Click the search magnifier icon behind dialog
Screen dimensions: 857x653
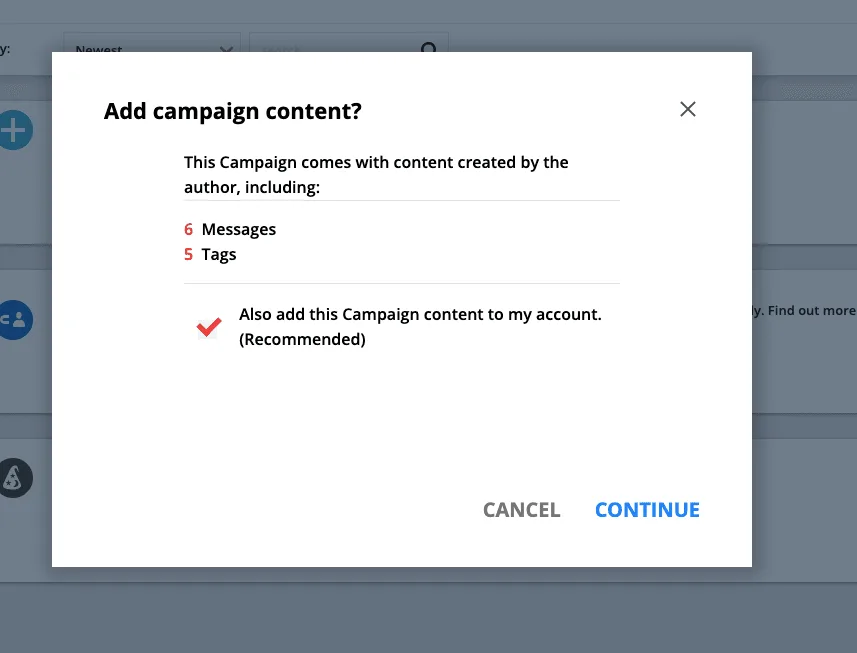pyautogui.click(x=429, y=48)
